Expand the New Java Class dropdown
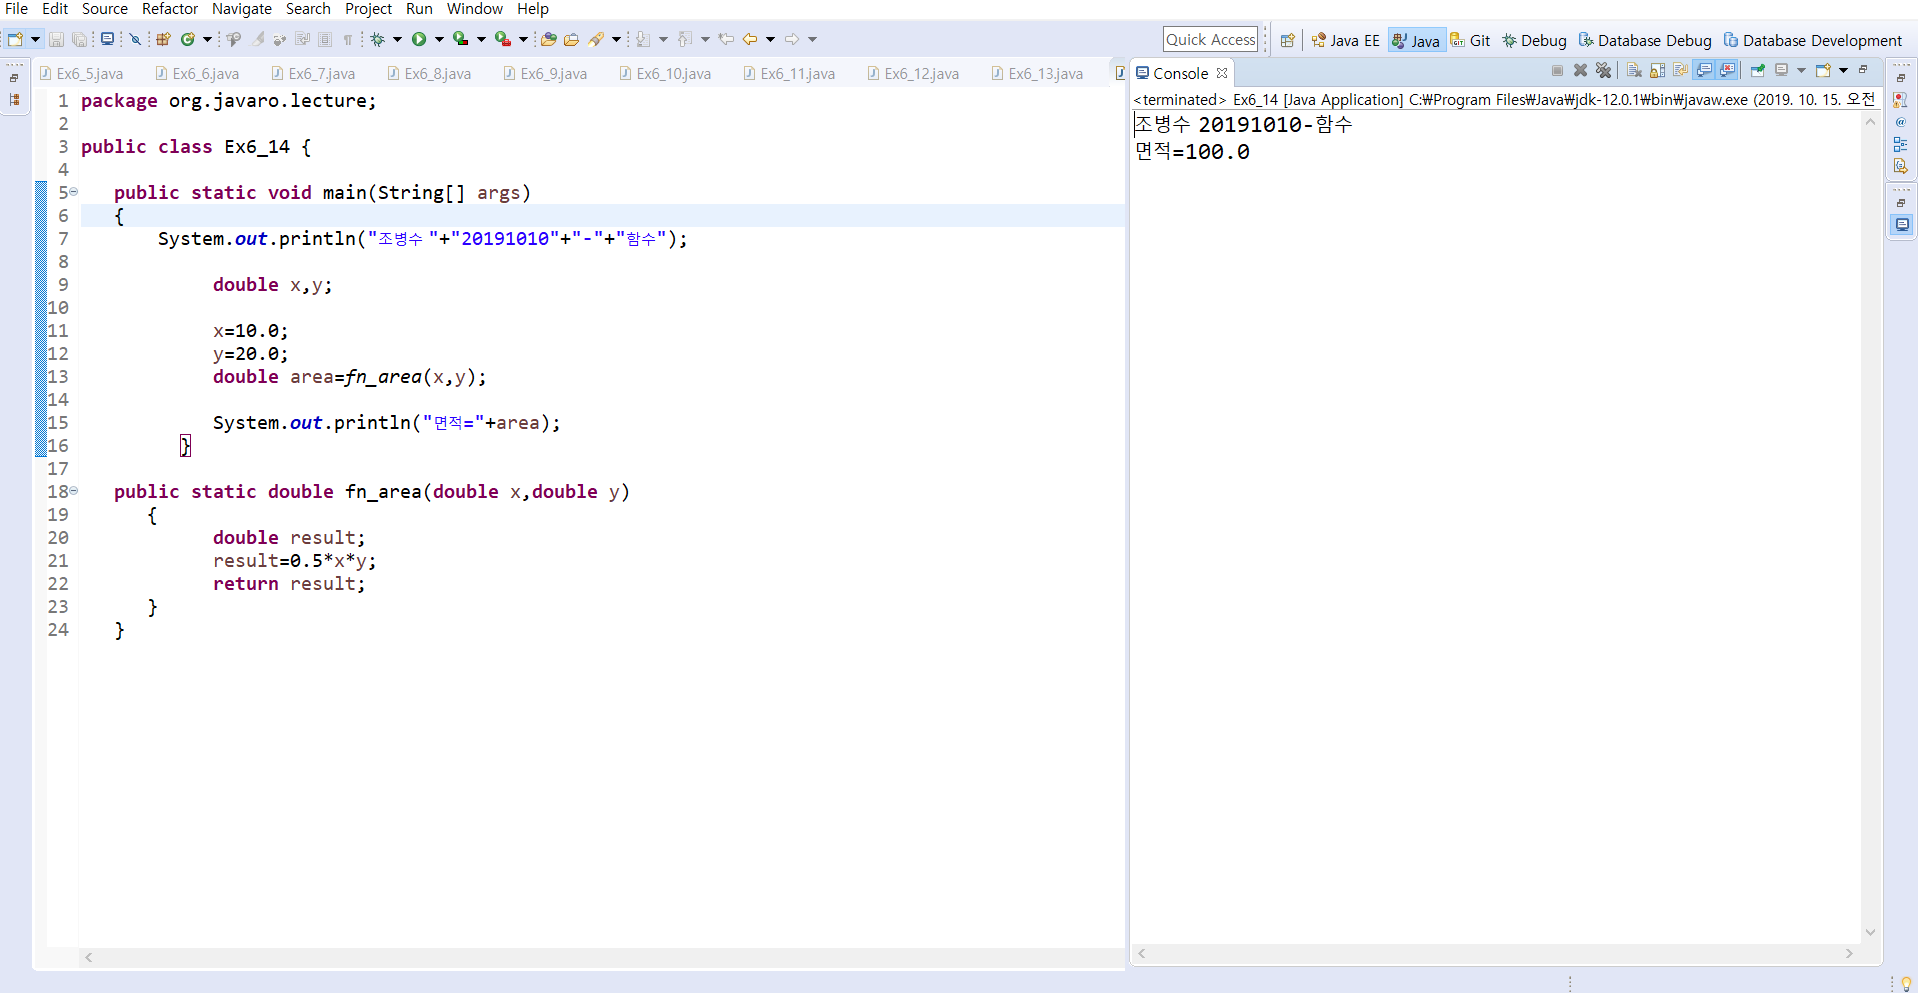Image resolution: width=1918 pixels, height=993 pixels. (x=207, y=39)
